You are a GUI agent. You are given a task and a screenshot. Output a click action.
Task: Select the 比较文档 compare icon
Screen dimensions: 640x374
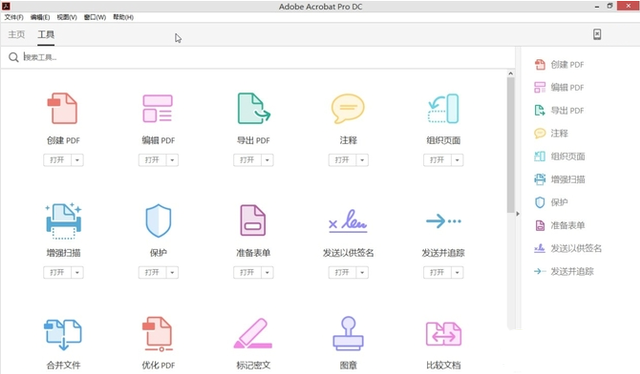click(444, 334)
